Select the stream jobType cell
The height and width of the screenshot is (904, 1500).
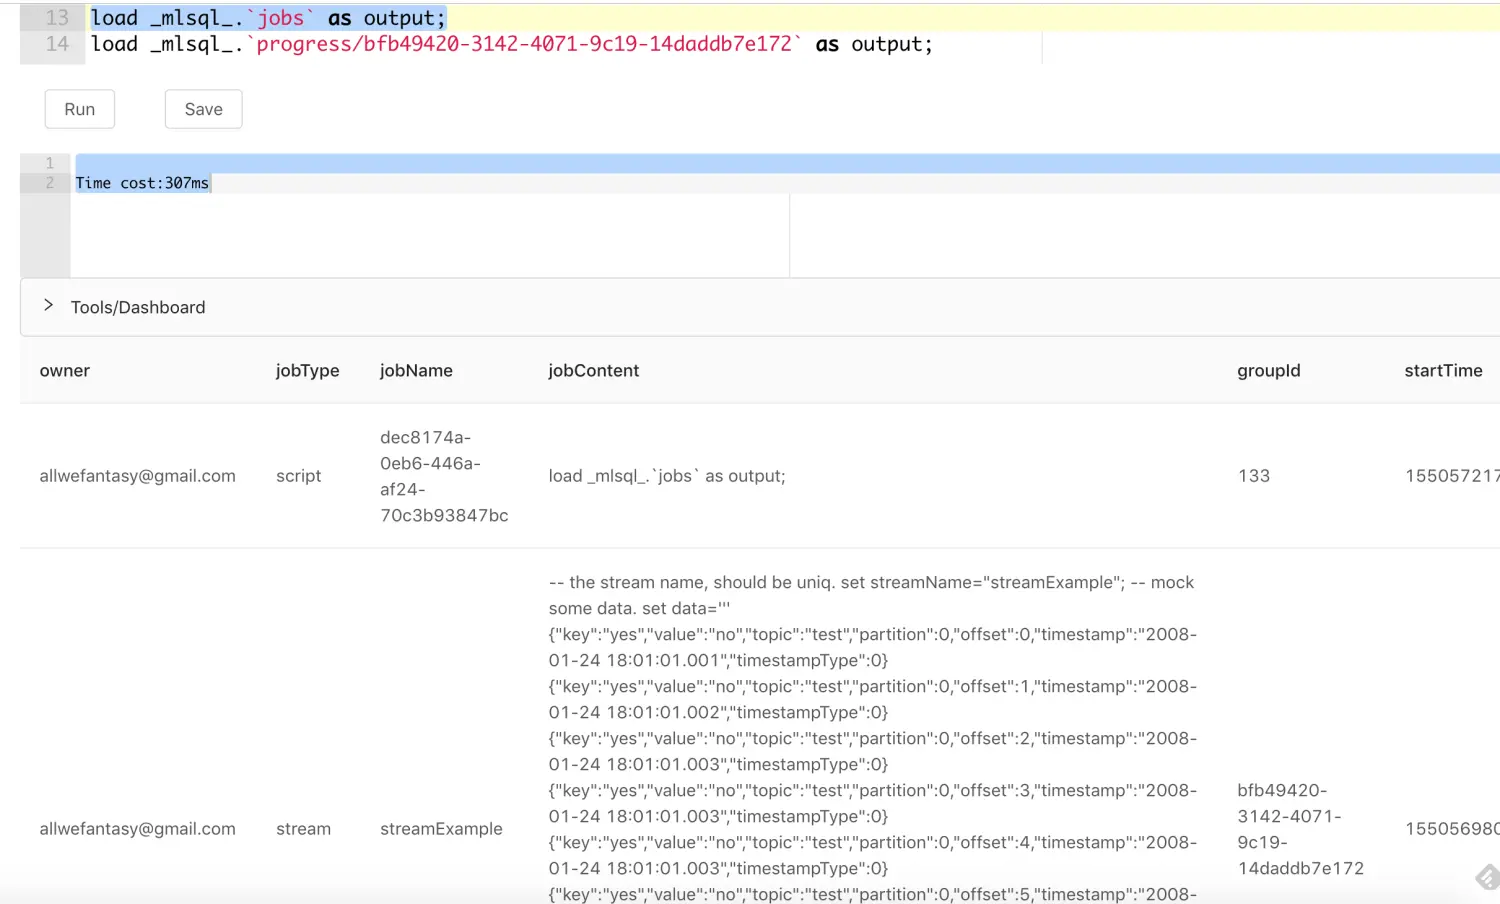(x=303, y=829)
